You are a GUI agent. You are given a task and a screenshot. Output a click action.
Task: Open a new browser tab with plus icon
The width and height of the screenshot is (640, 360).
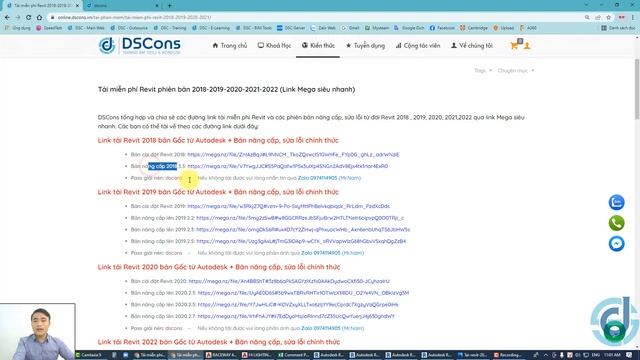(x=169, y=6)
